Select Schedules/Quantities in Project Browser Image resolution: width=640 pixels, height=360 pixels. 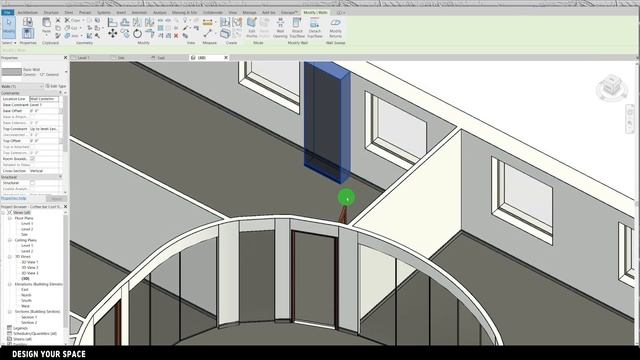35,333
